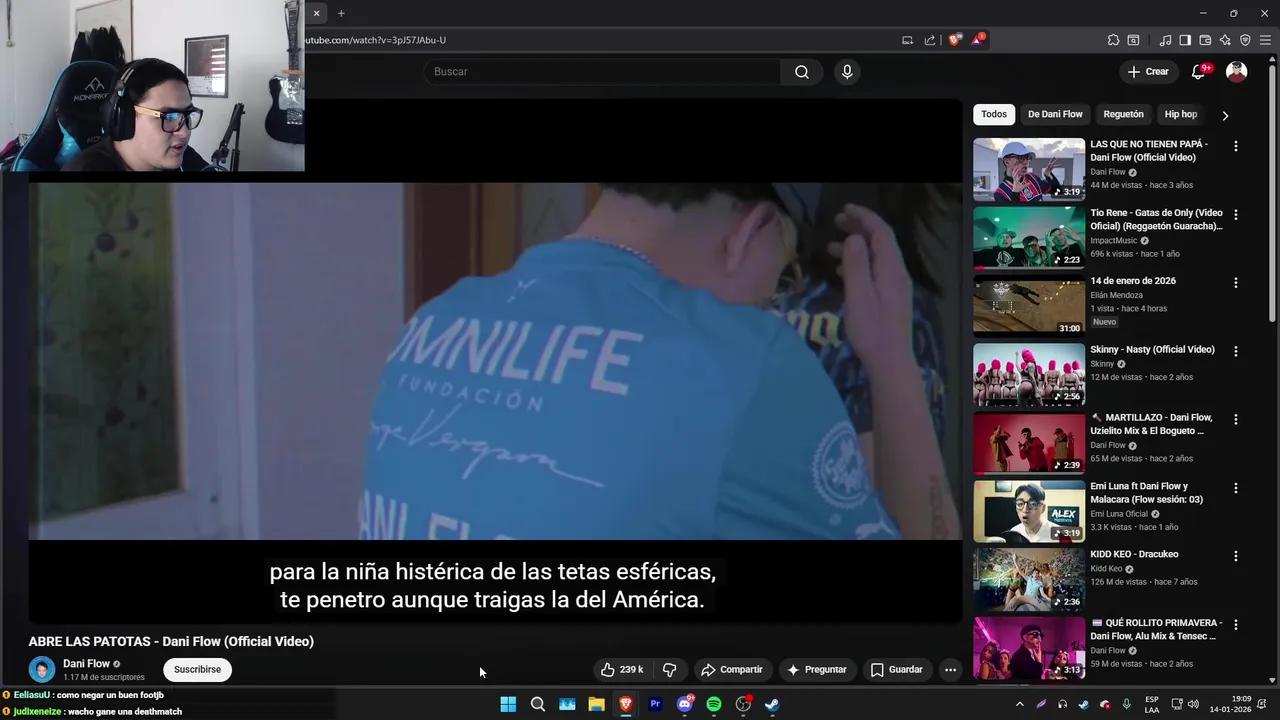1280x720 pixels.
Task: Open Skinny - Nasty video thumbnail
Action: pos(1029,374)
